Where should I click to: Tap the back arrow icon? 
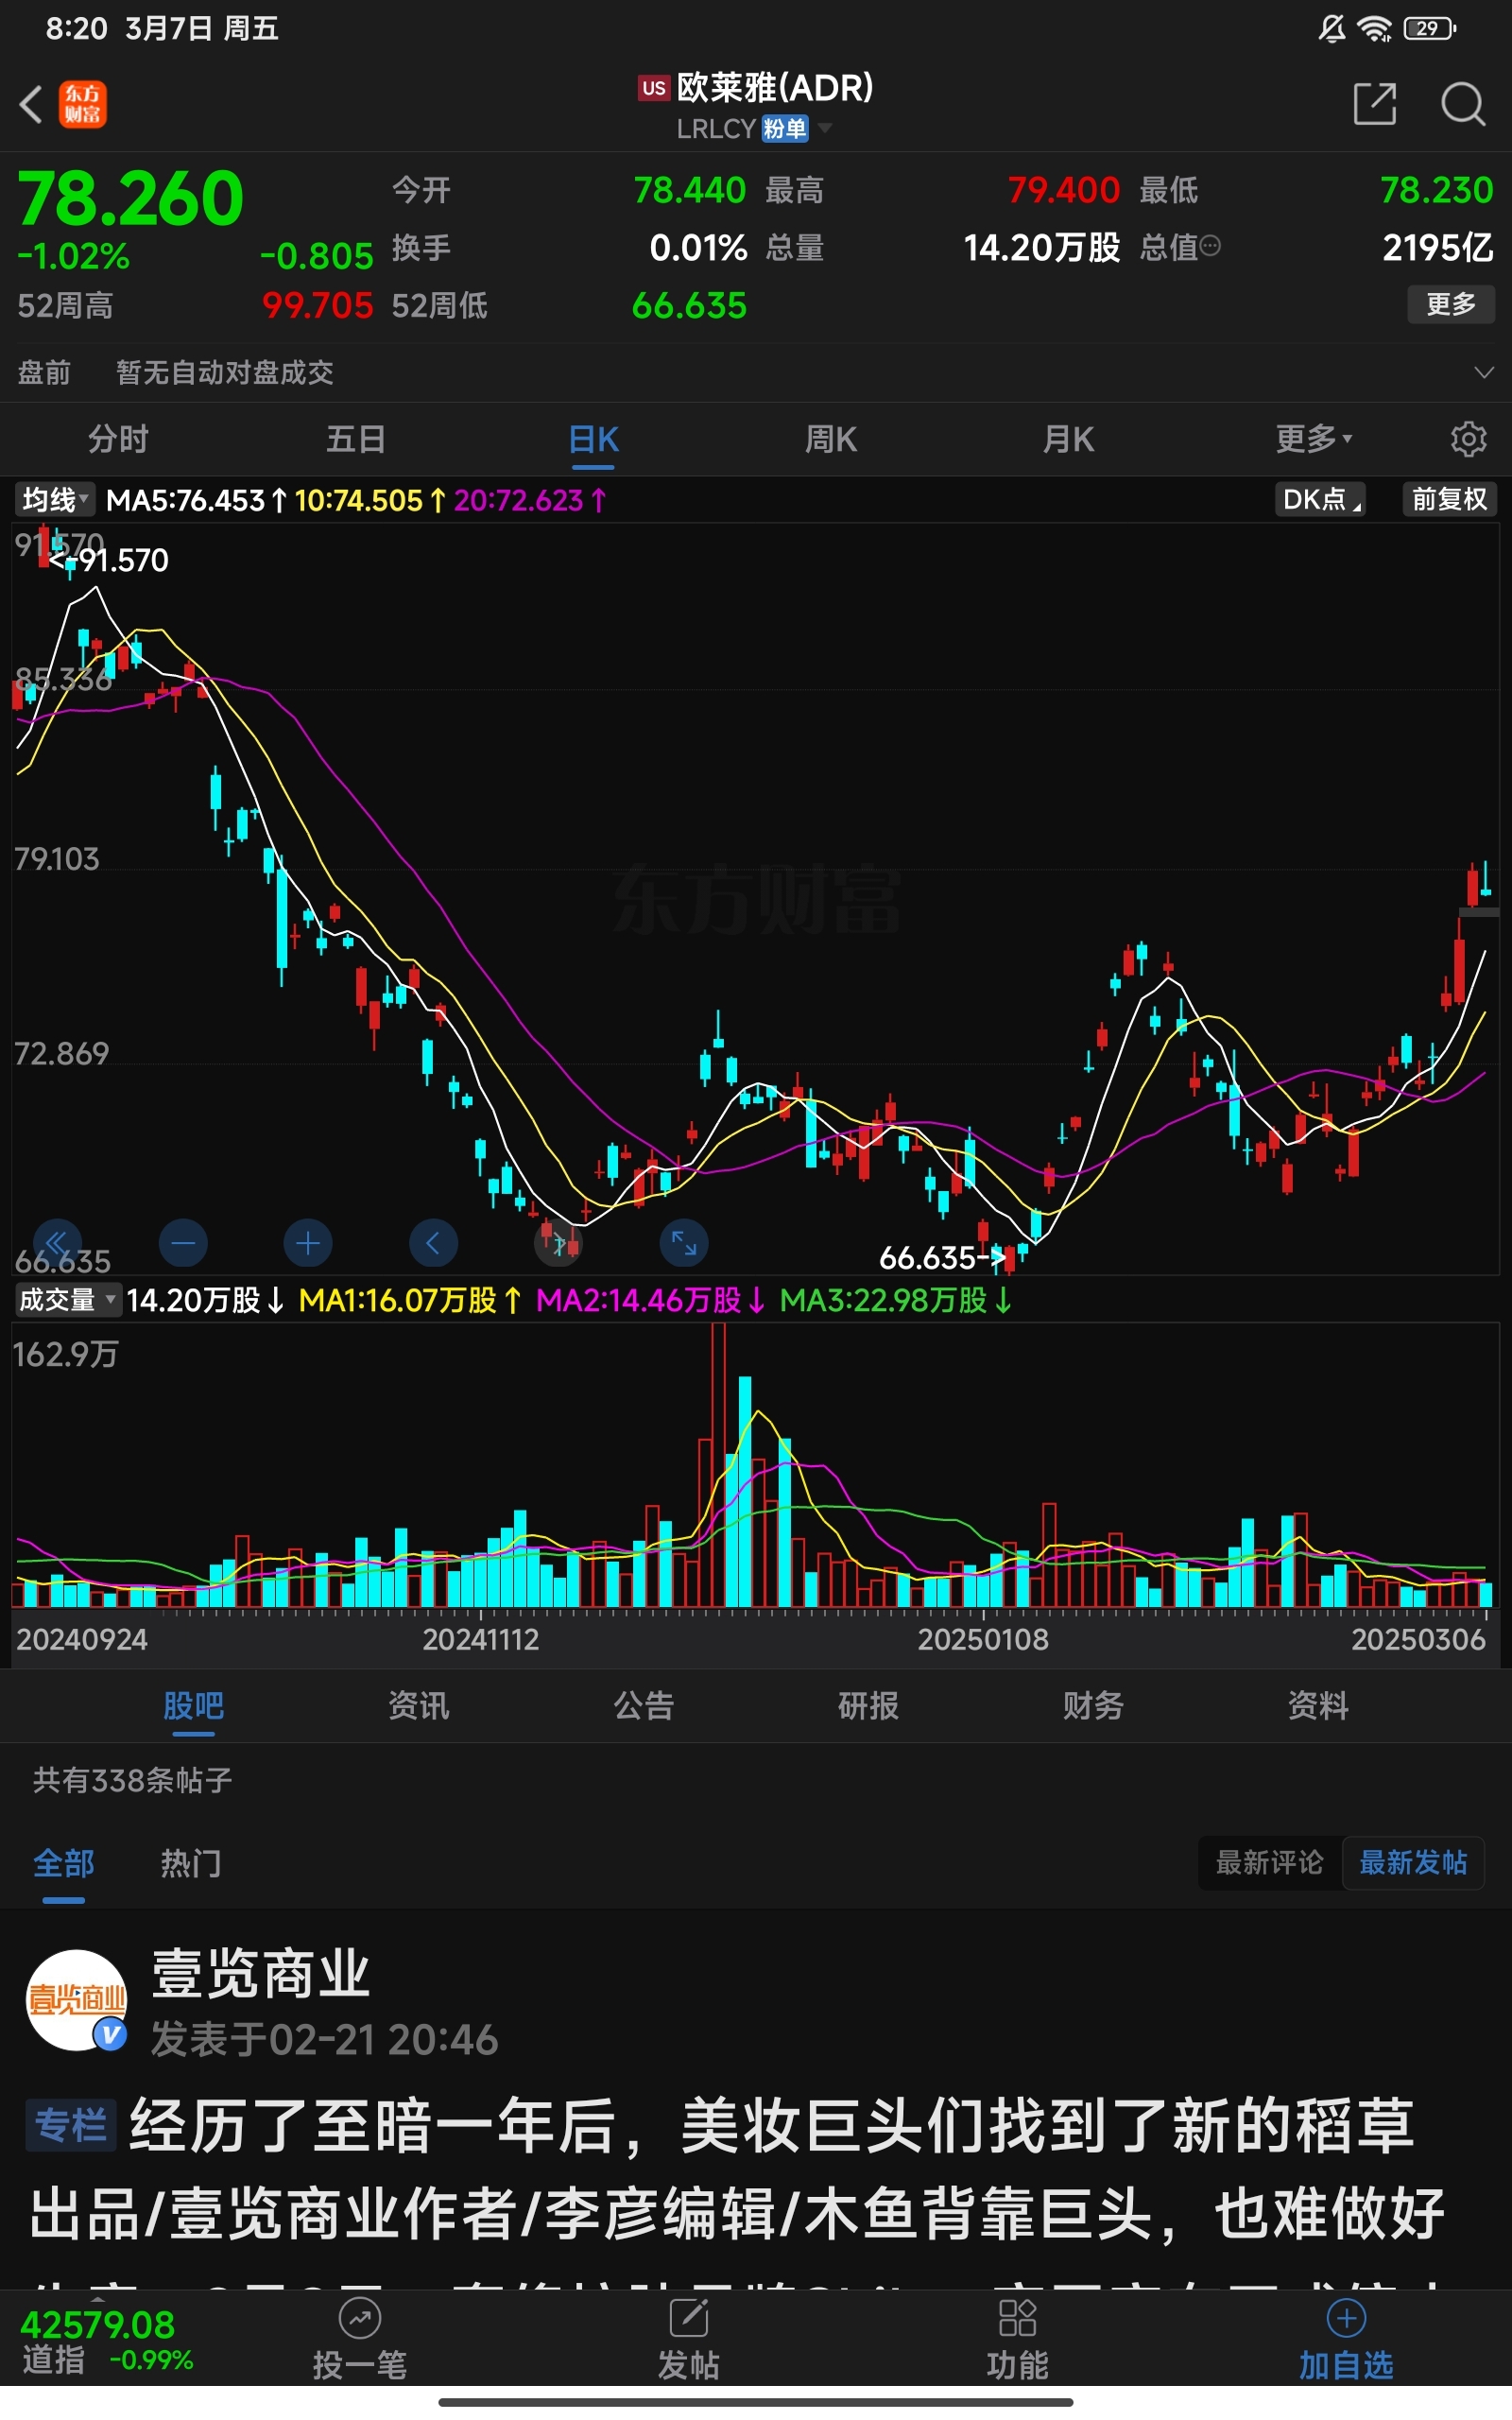pos(31,104)
